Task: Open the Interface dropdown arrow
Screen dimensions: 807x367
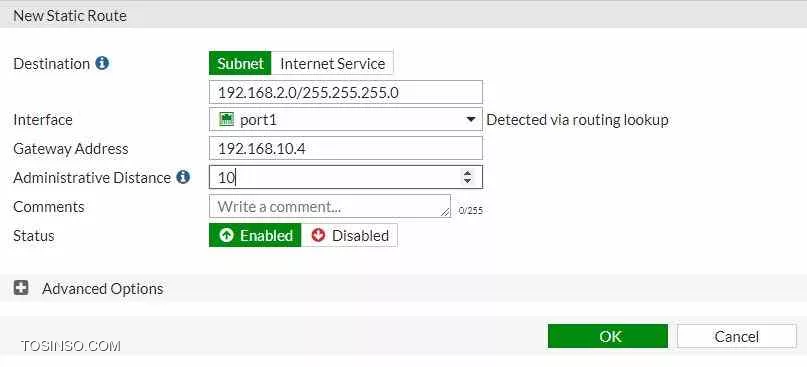Action: [x=470, y=120]
